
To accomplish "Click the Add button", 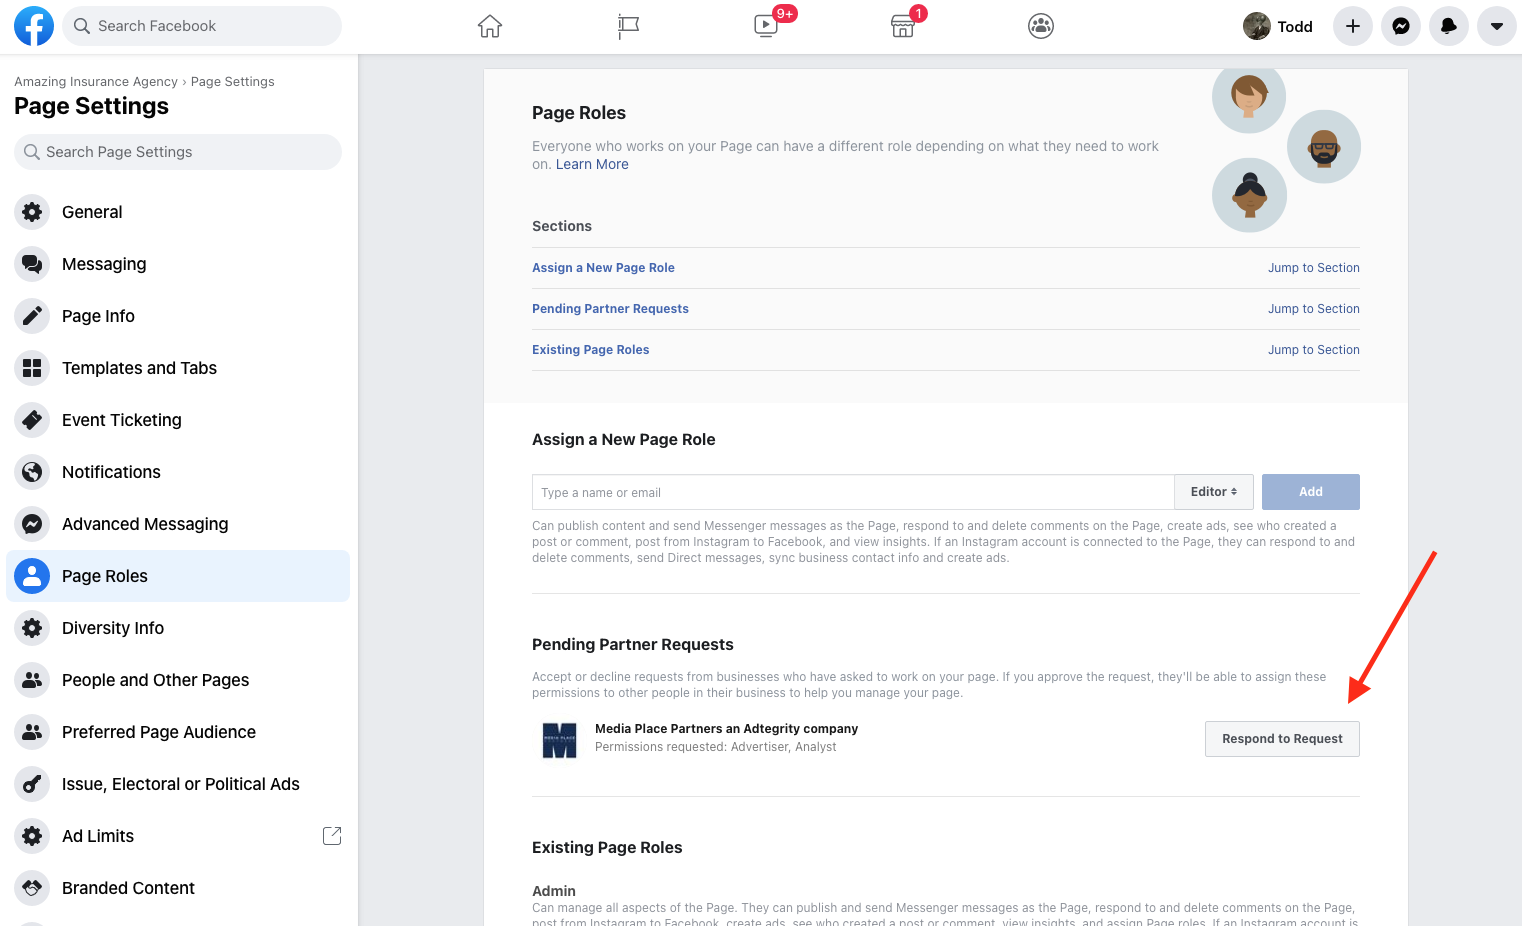I will click(1311, 492).
